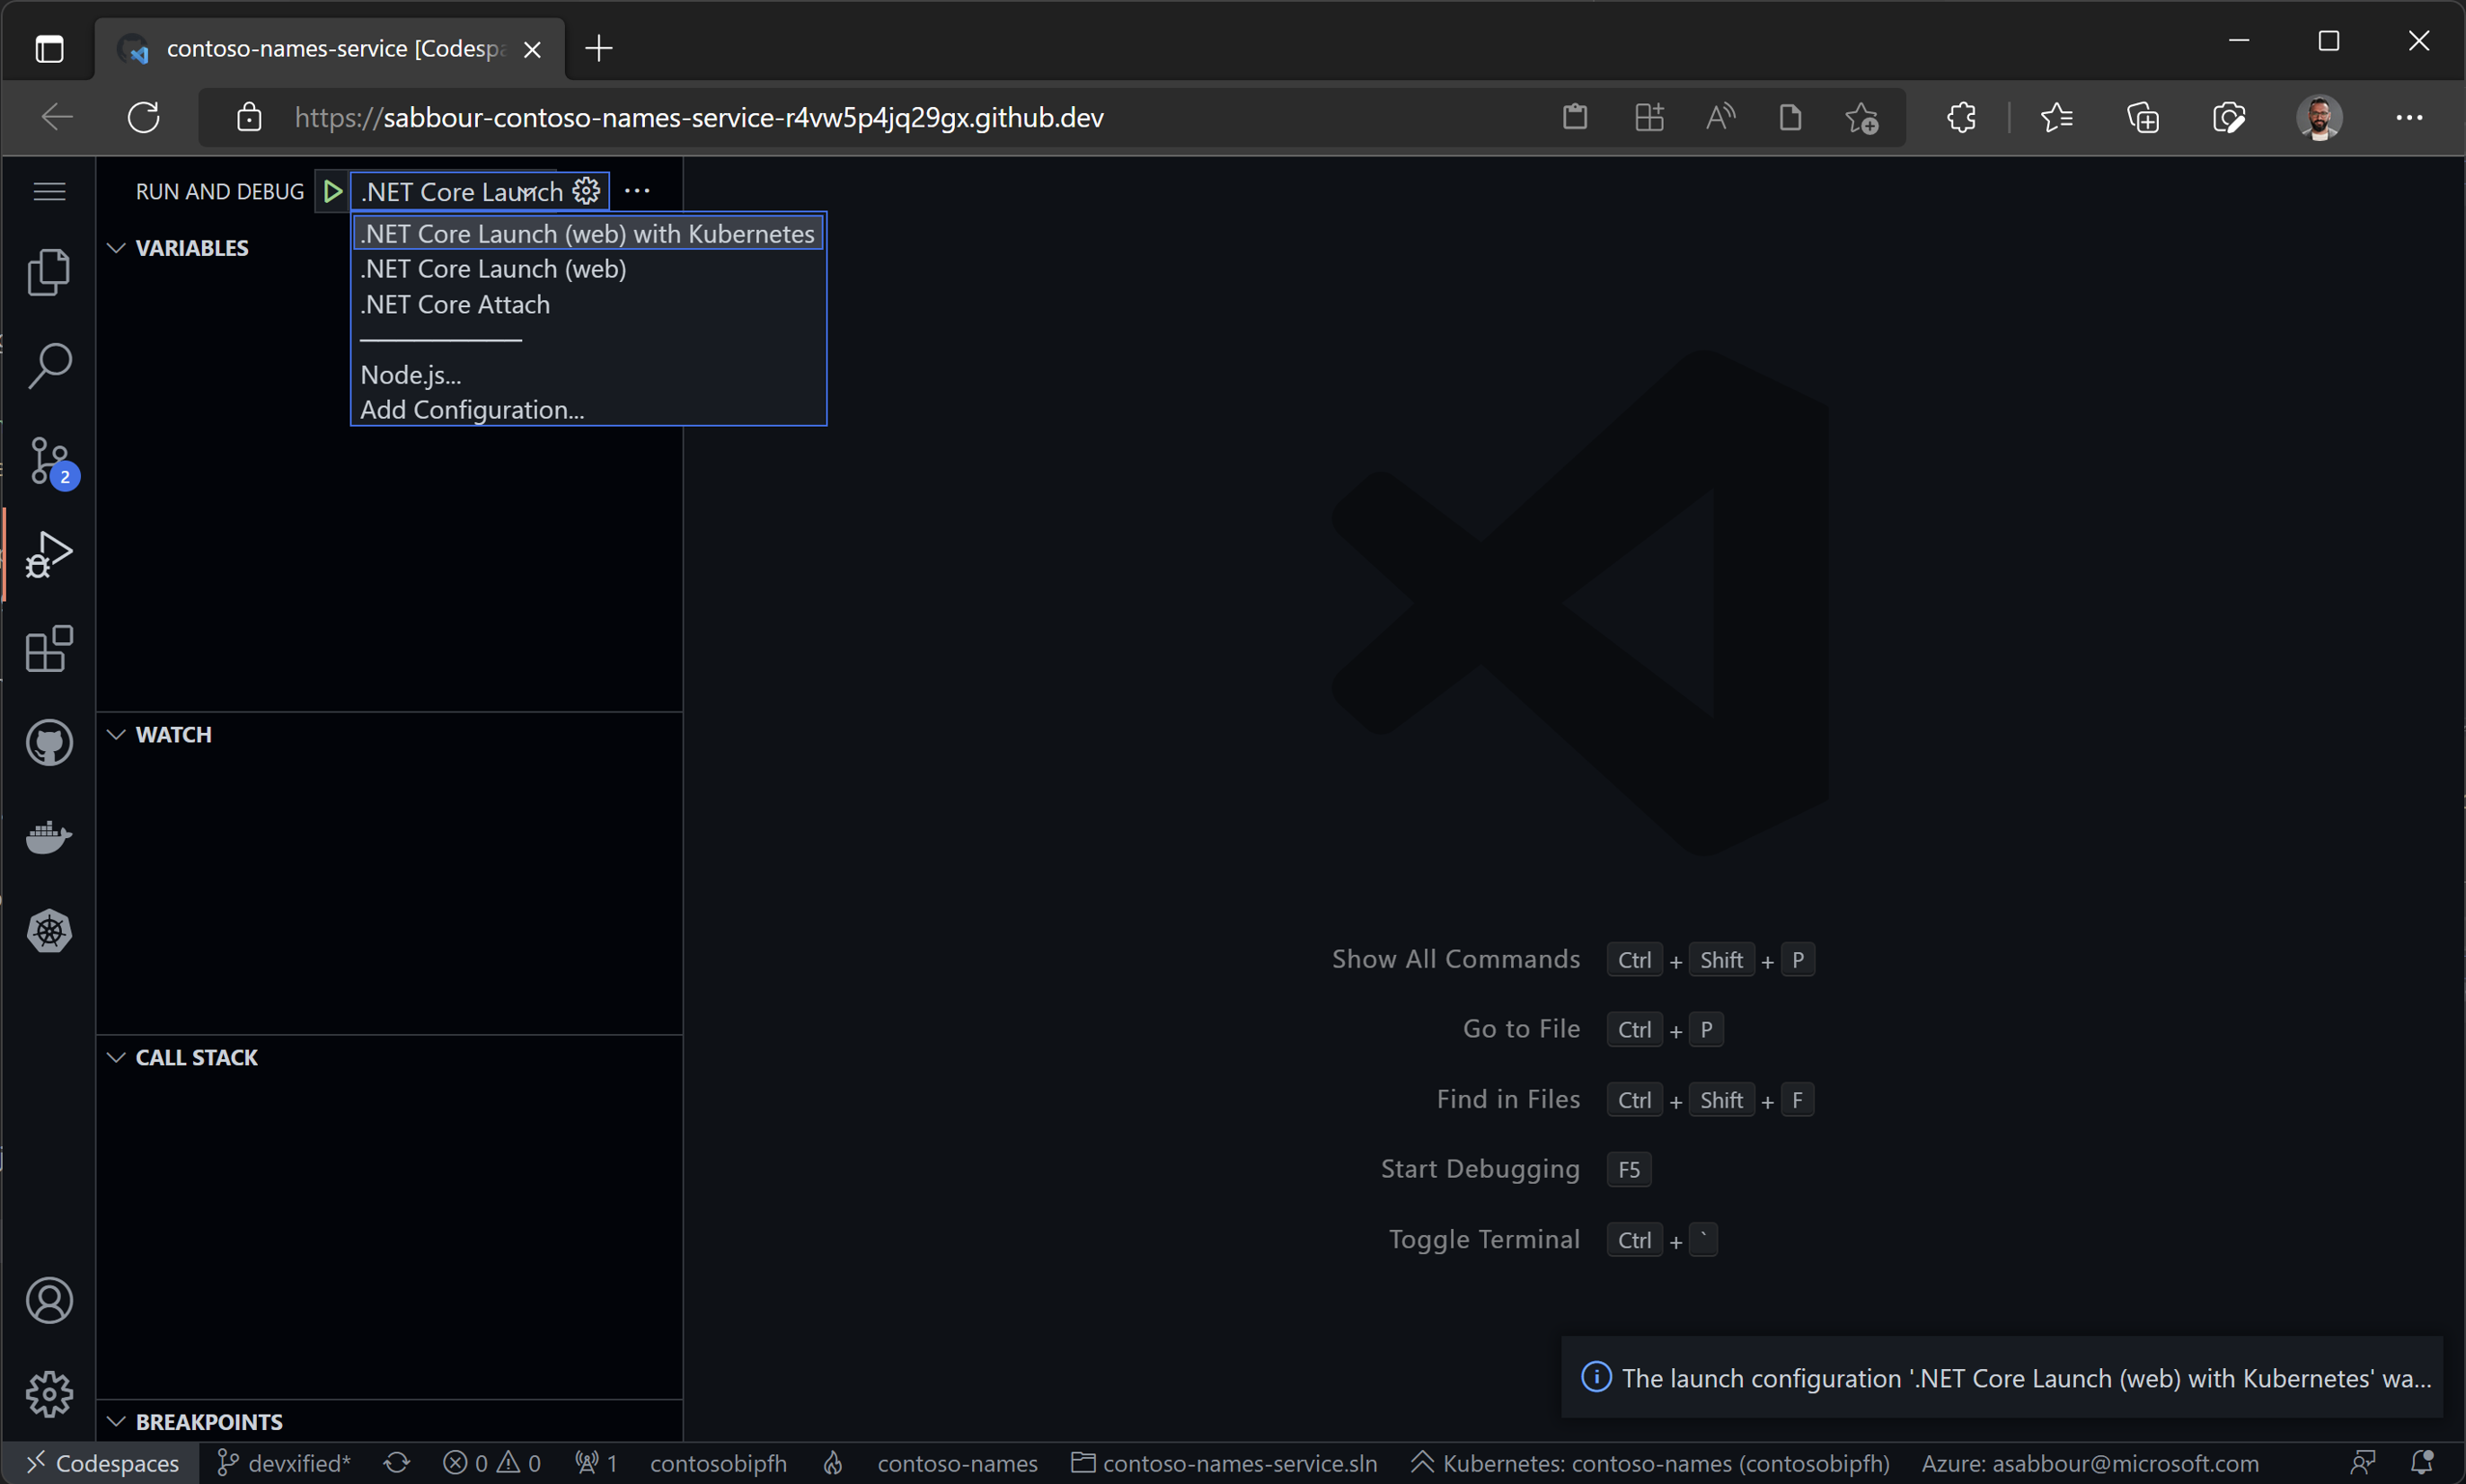The height and width of the screenshot is (1484, 2466).
Task: Collapse the WATCH section
Action: [173, 735]
